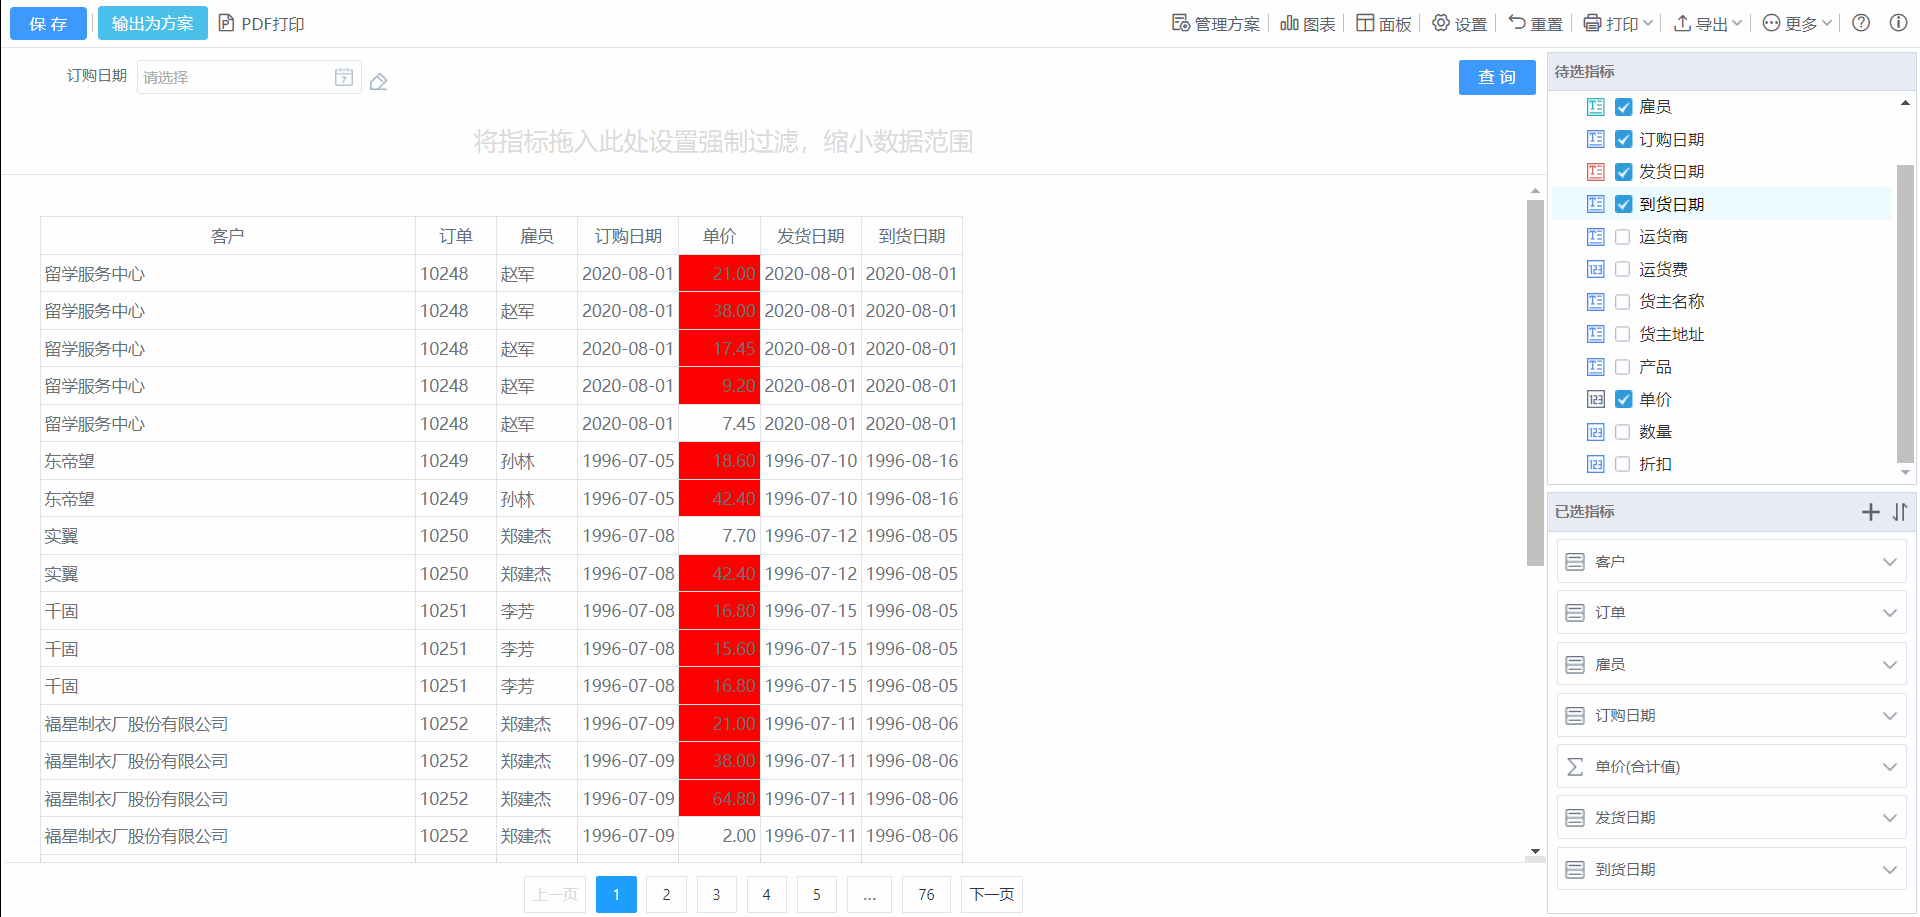This screenshot has height=917, width=1920.
Task: Click the table's vertical scrollbar thumb
Action: pyautogui.click(x=1535, y=382)
